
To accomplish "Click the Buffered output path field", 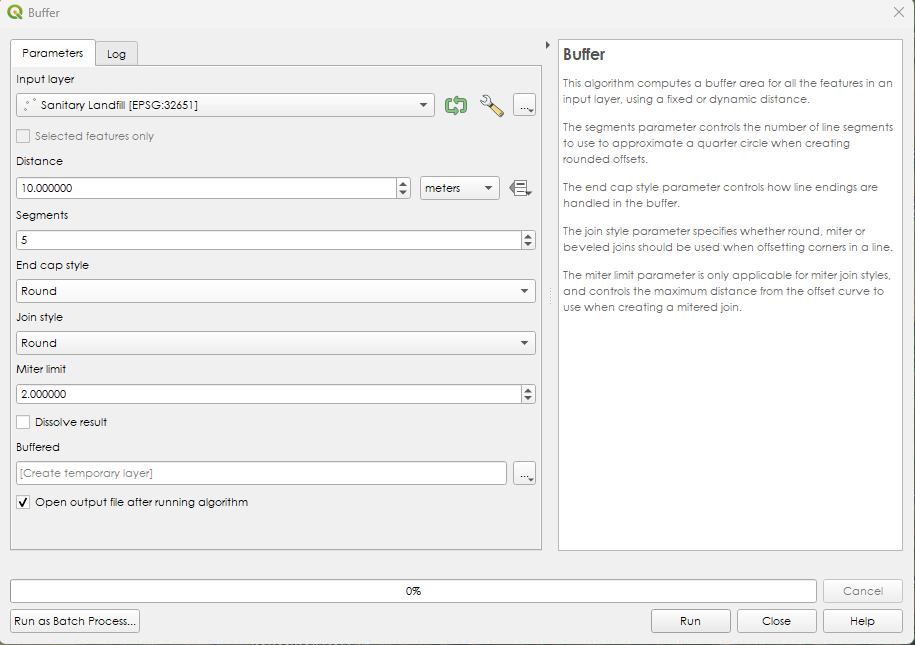I will (261, 473).
